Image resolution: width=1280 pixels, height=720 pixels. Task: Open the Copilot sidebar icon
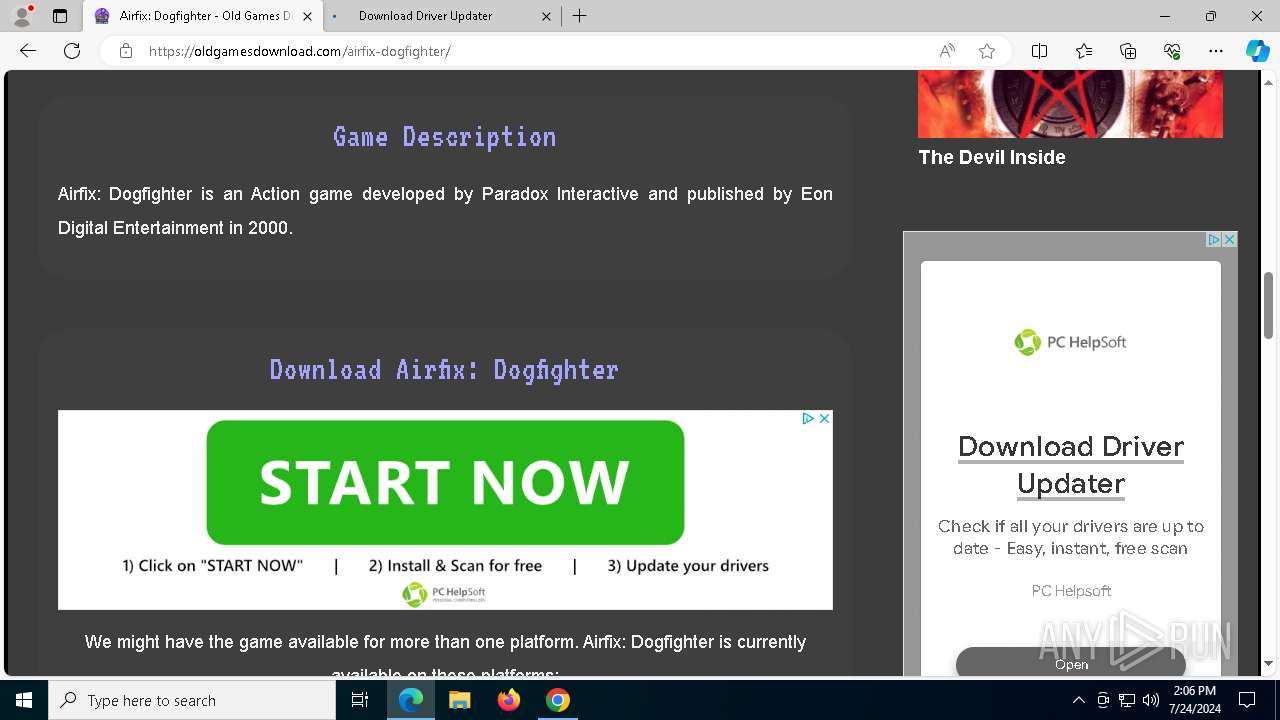coord(1257,51)
